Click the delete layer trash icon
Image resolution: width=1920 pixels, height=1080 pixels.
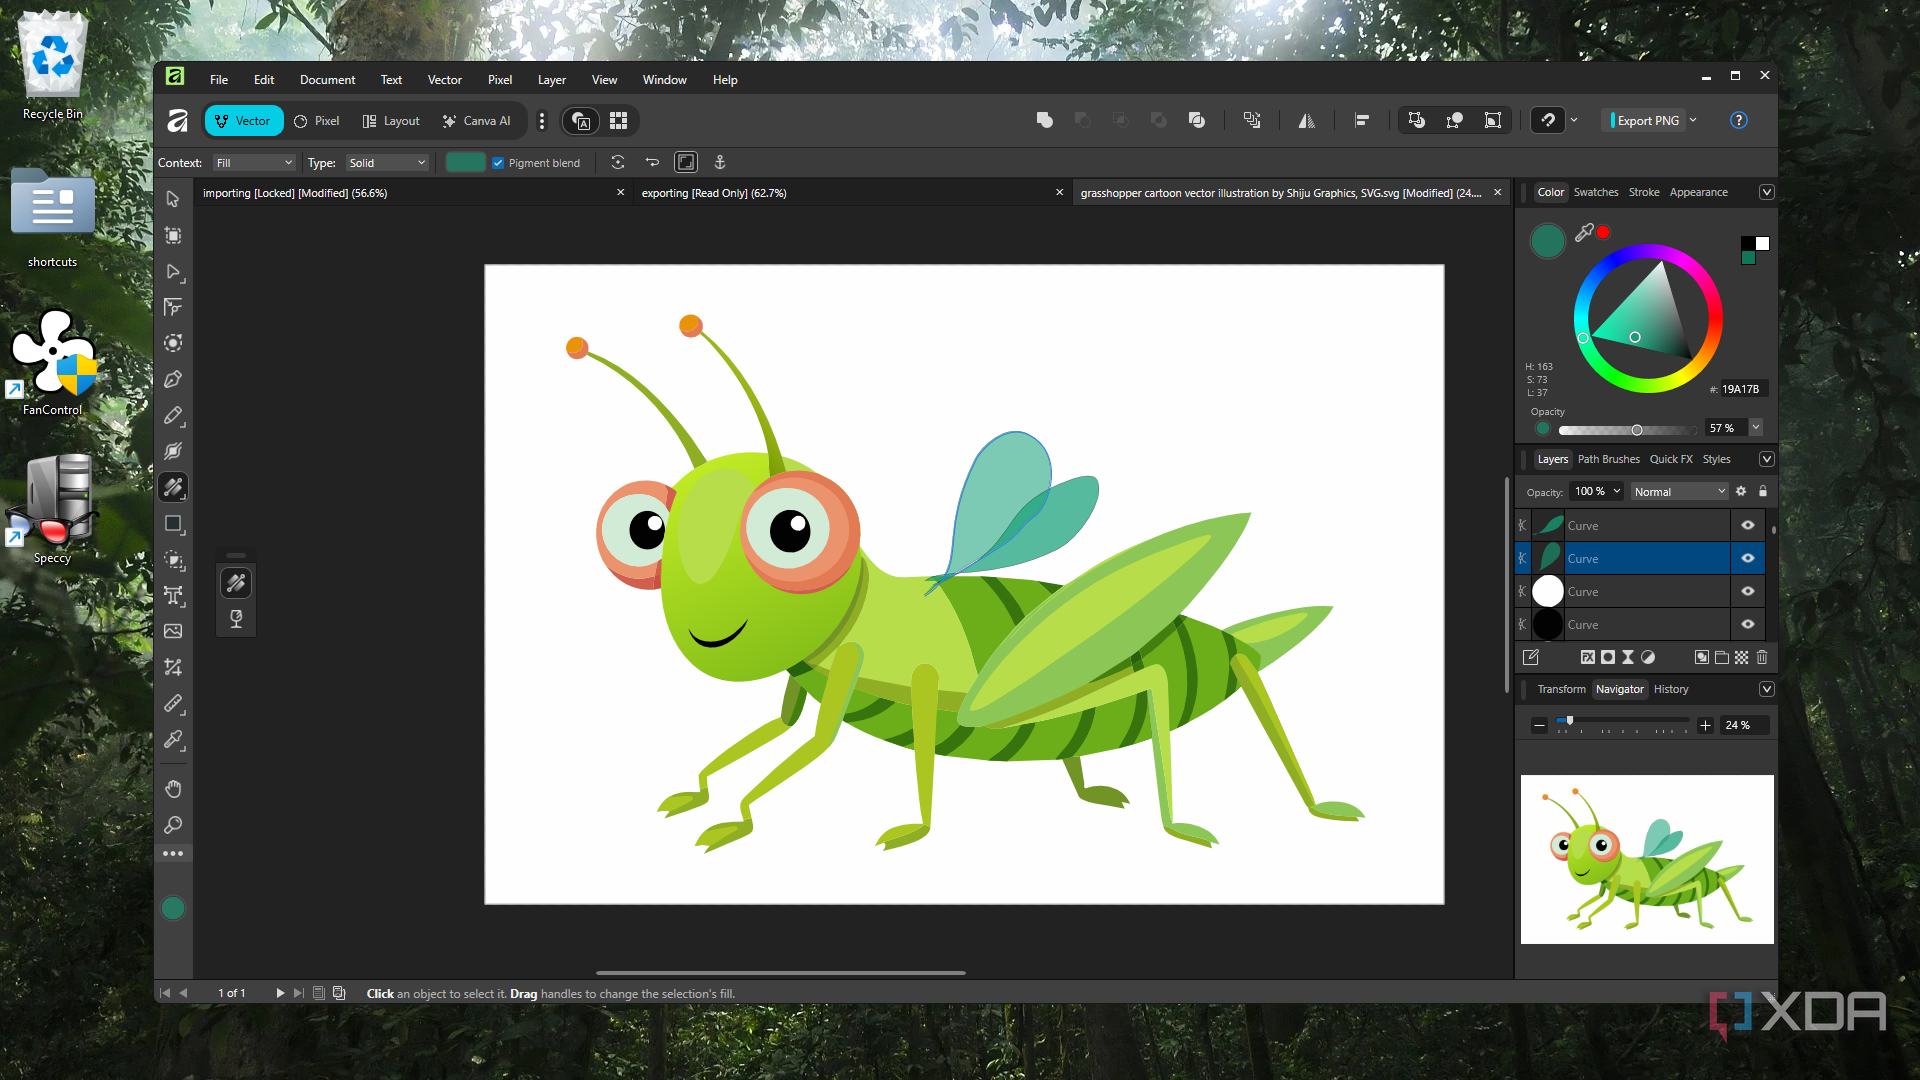tap(1762, 657)
